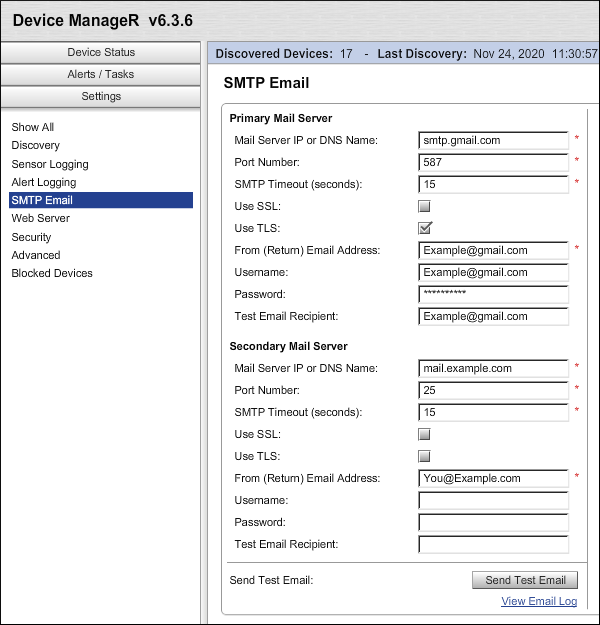Screen dimensions: 600x625
Task: Go to Web Server settings
Action: pos(40,218)
